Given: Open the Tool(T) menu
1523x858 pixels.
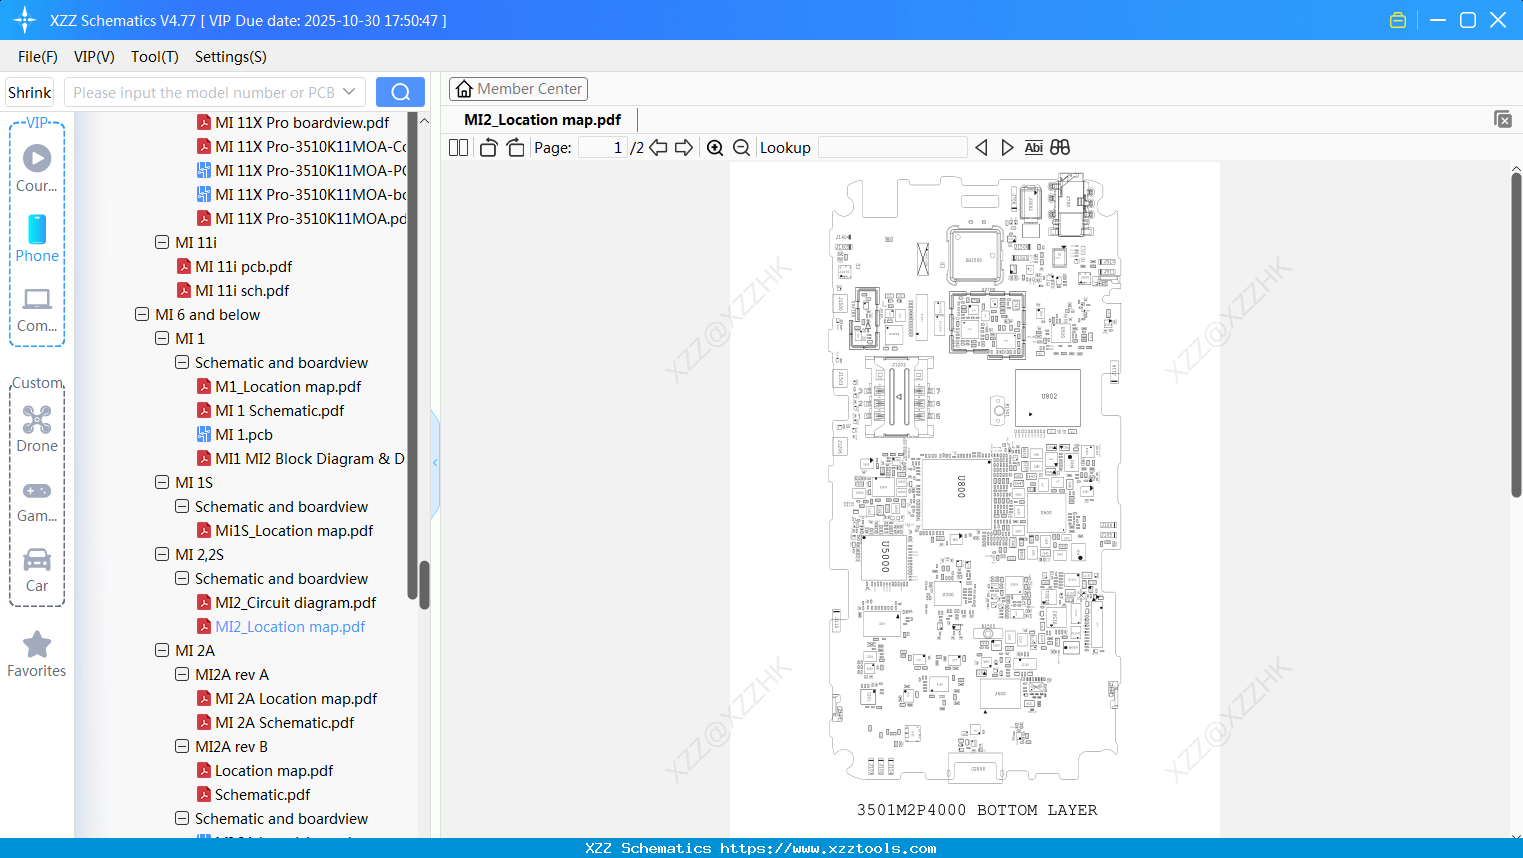Looking at the screenshot, I should [x=154, y=57].
